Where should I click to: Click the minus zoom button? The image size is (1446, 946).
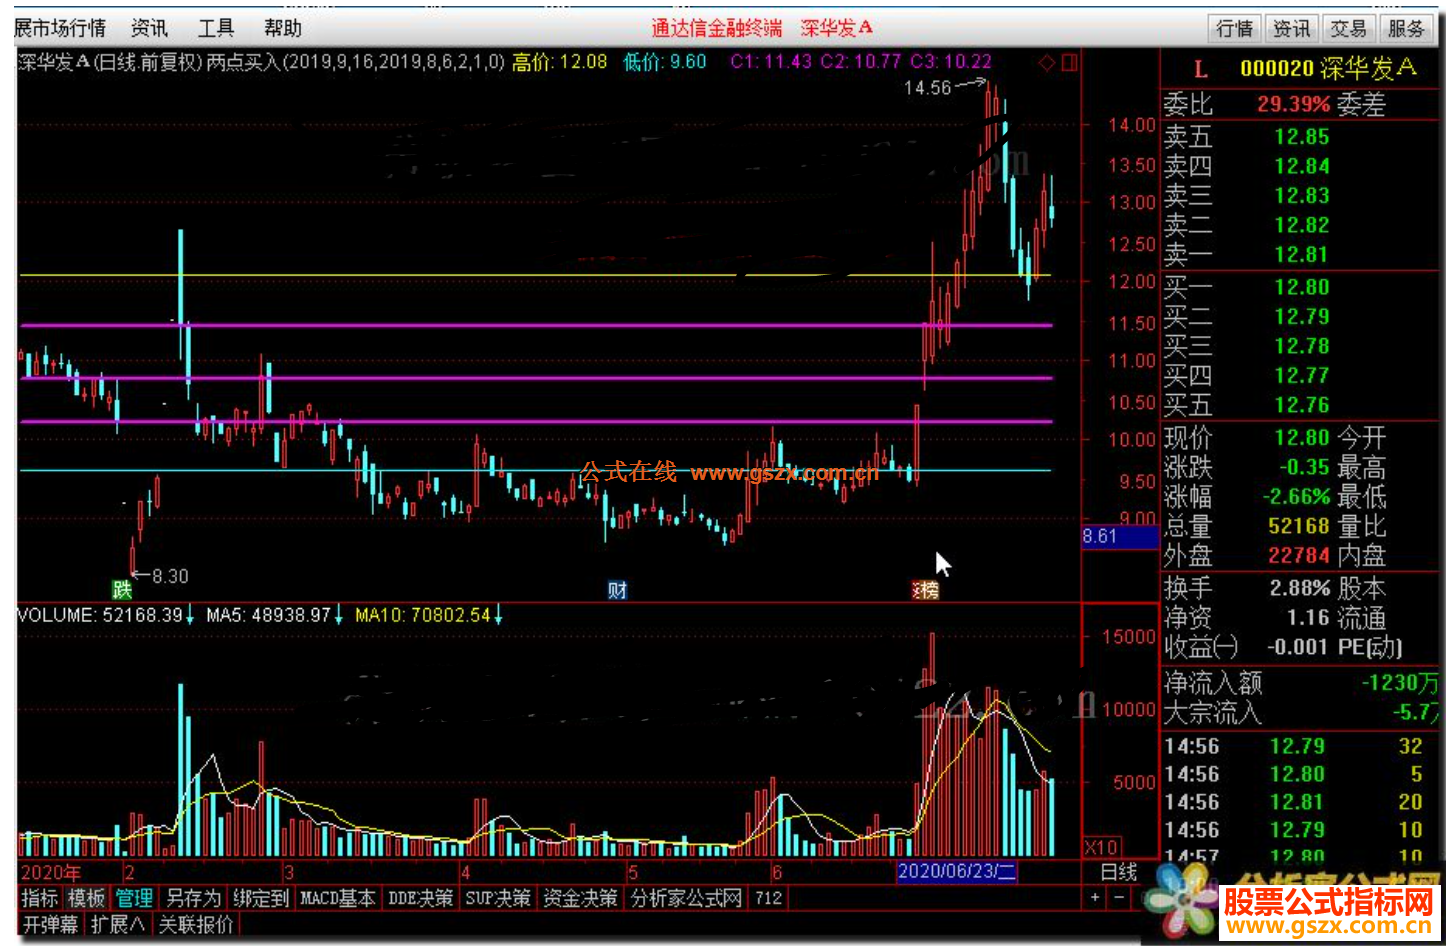pyautogui.click(x=1119, y=898)
